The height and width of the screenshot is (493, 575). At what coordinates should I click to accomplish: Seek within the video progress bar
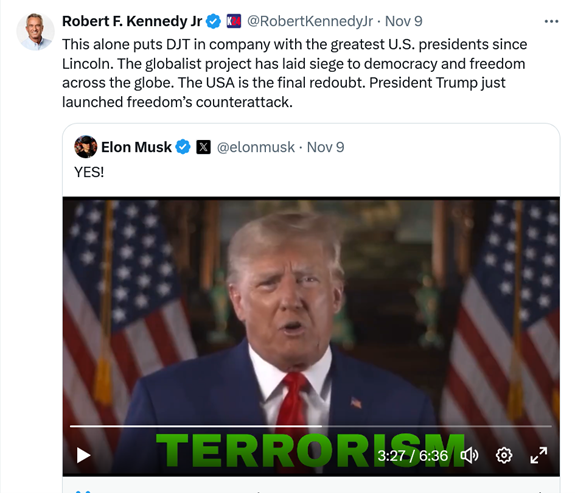(x=311, y=426)
